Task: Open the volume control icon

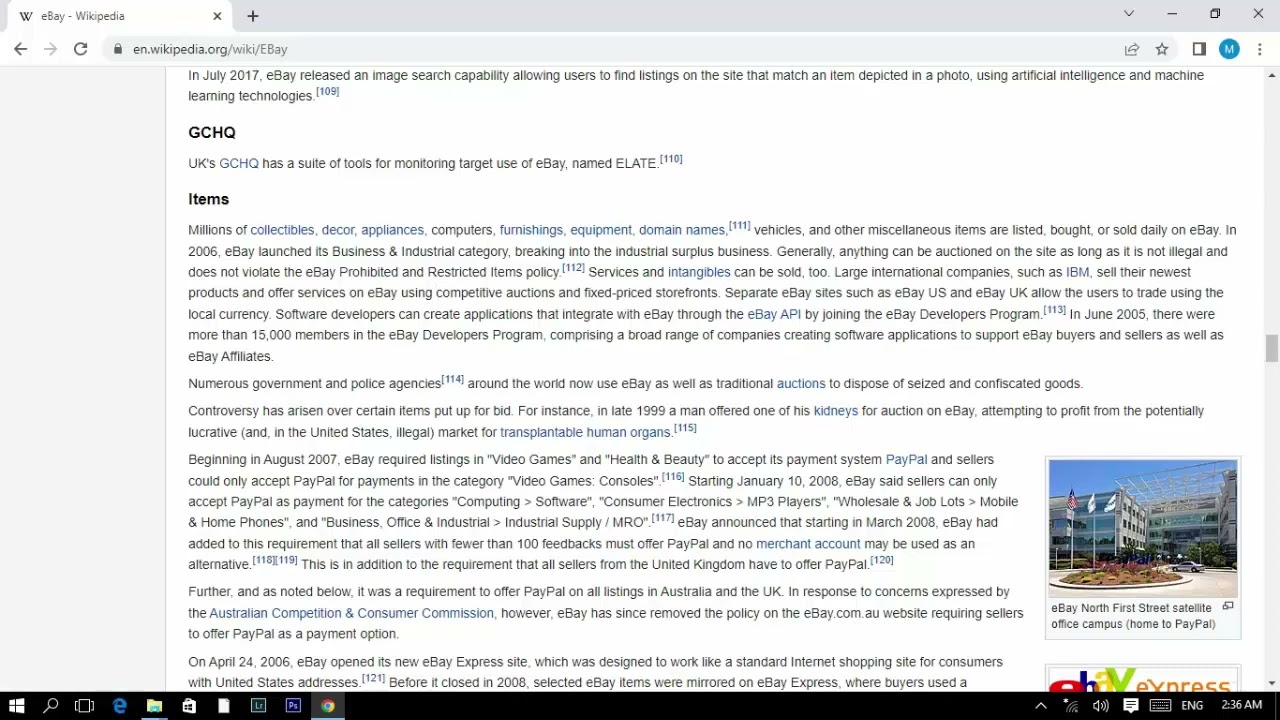Action: pyautogui.click(x=1100, y=705)
